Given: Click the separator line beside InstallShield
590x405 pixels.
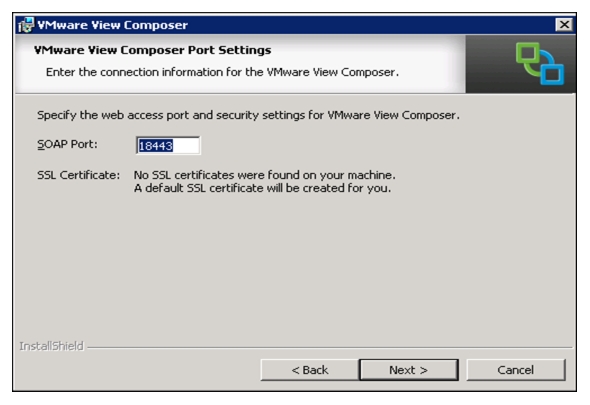Looking at the screenshot, I should pos(329,347).
